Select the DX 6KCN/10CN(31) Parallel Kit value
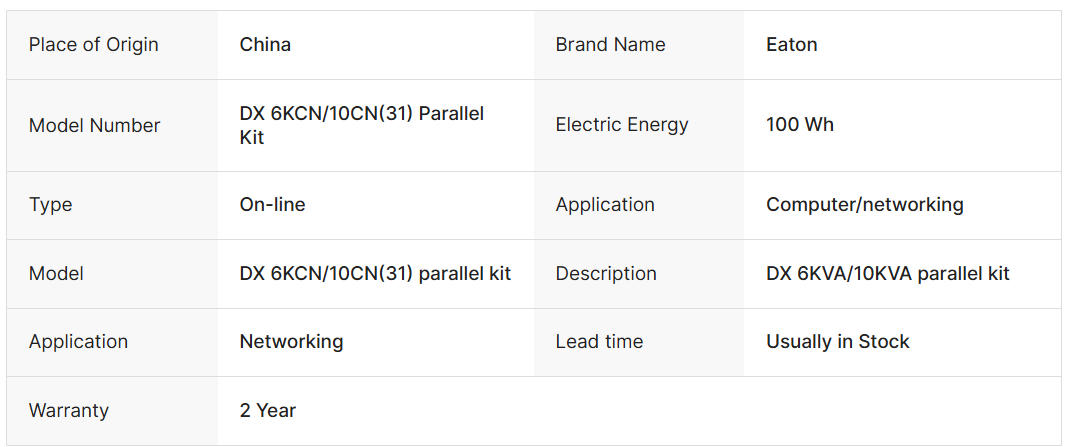The height and width of the screenshot is (447, 1065). (361, 126)
